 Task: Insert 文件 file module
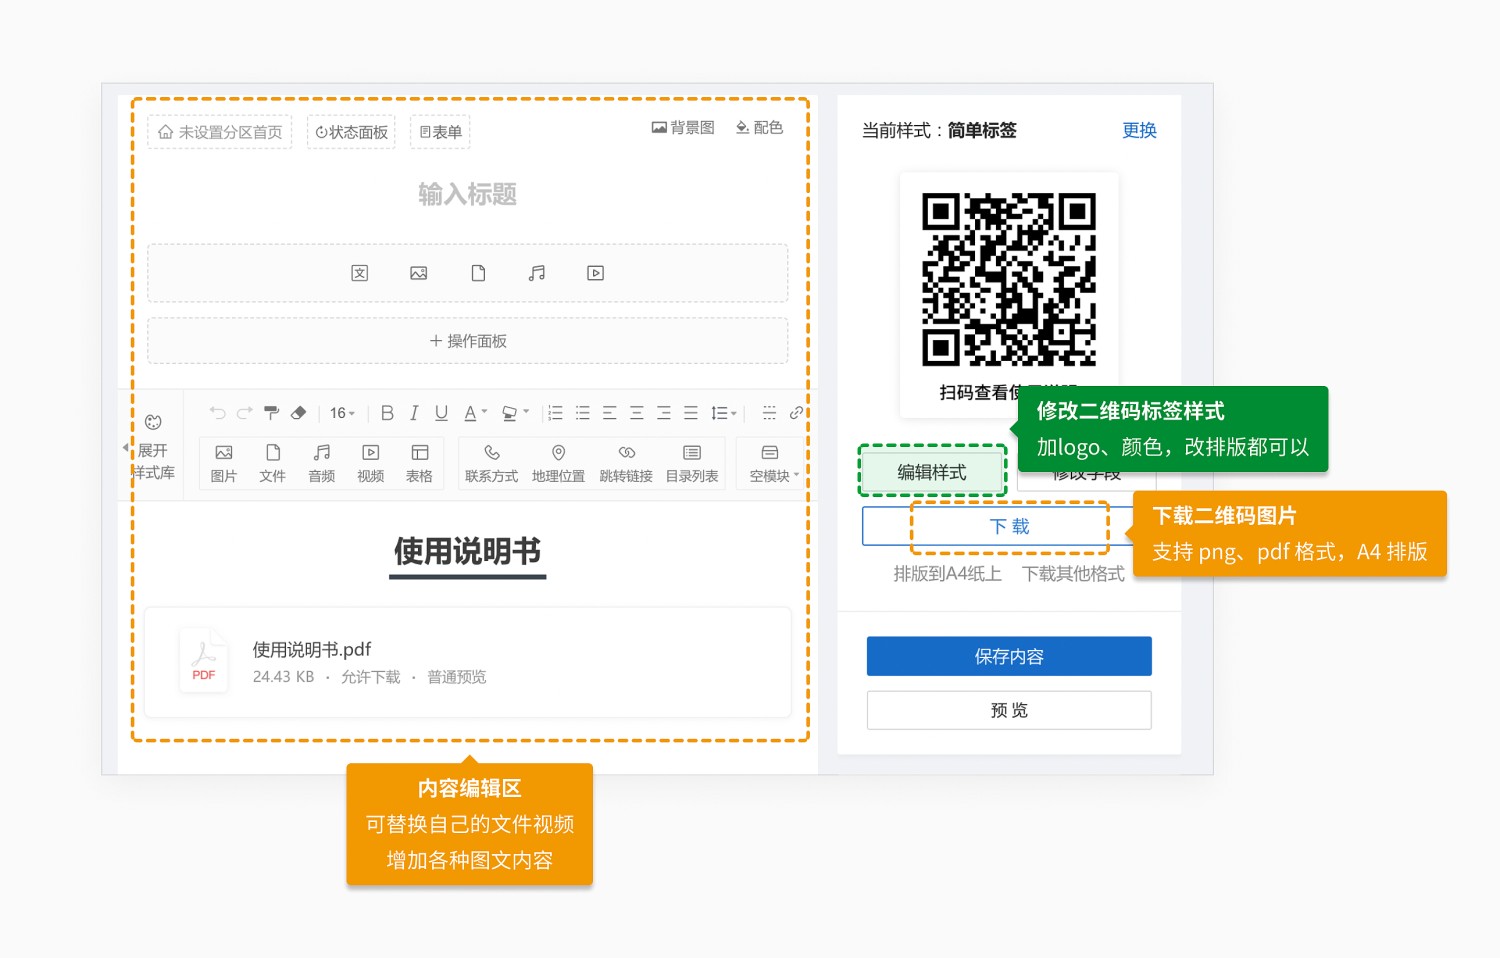(273, 463)
